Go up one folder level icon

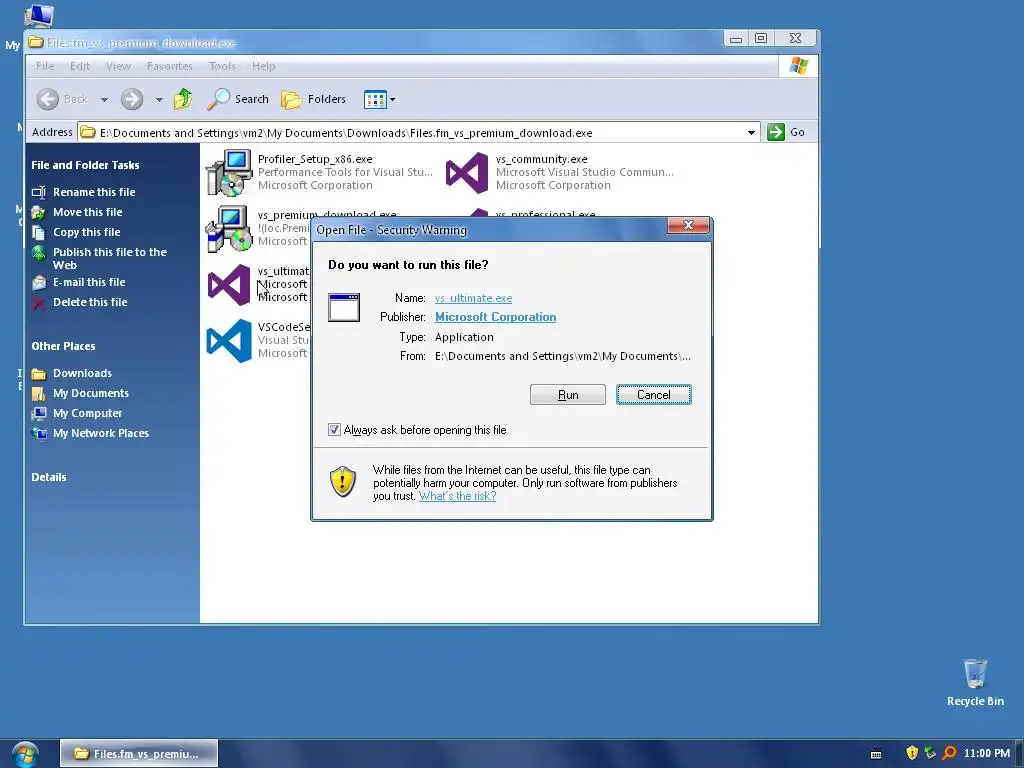183,99
